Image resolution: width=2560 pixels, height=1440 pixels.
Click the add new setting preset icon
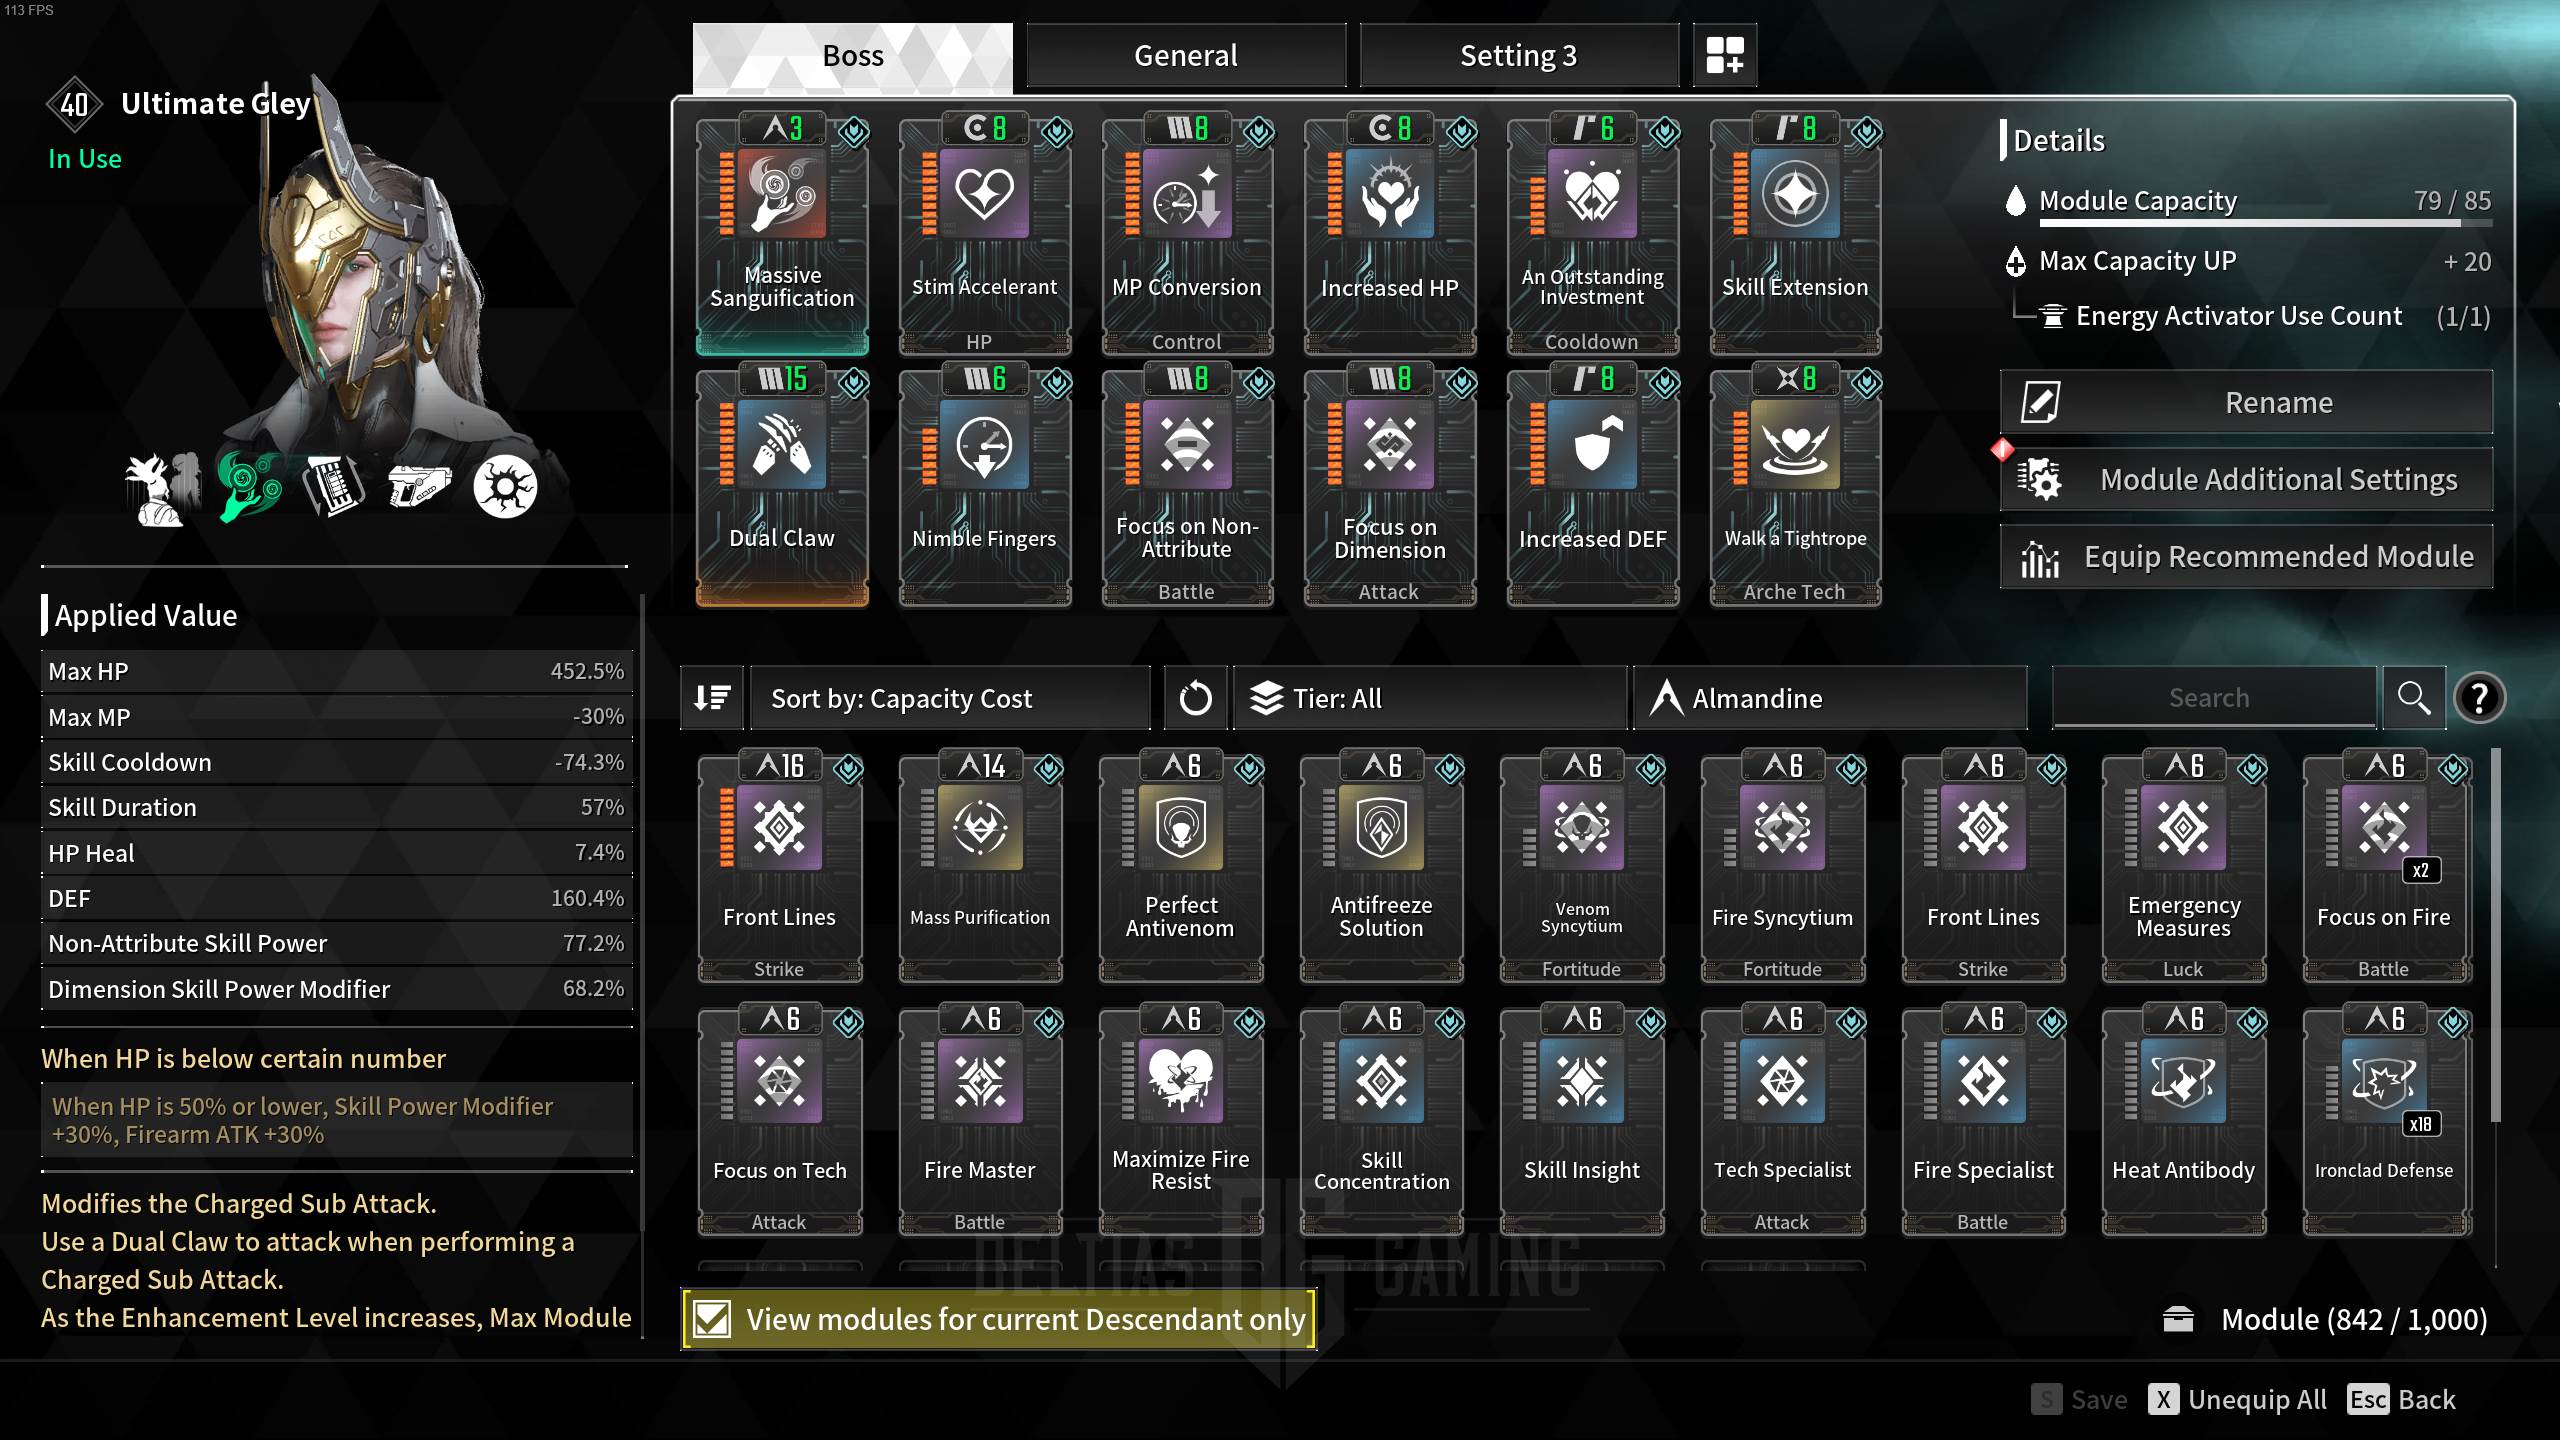click(x=1724, y=55)
